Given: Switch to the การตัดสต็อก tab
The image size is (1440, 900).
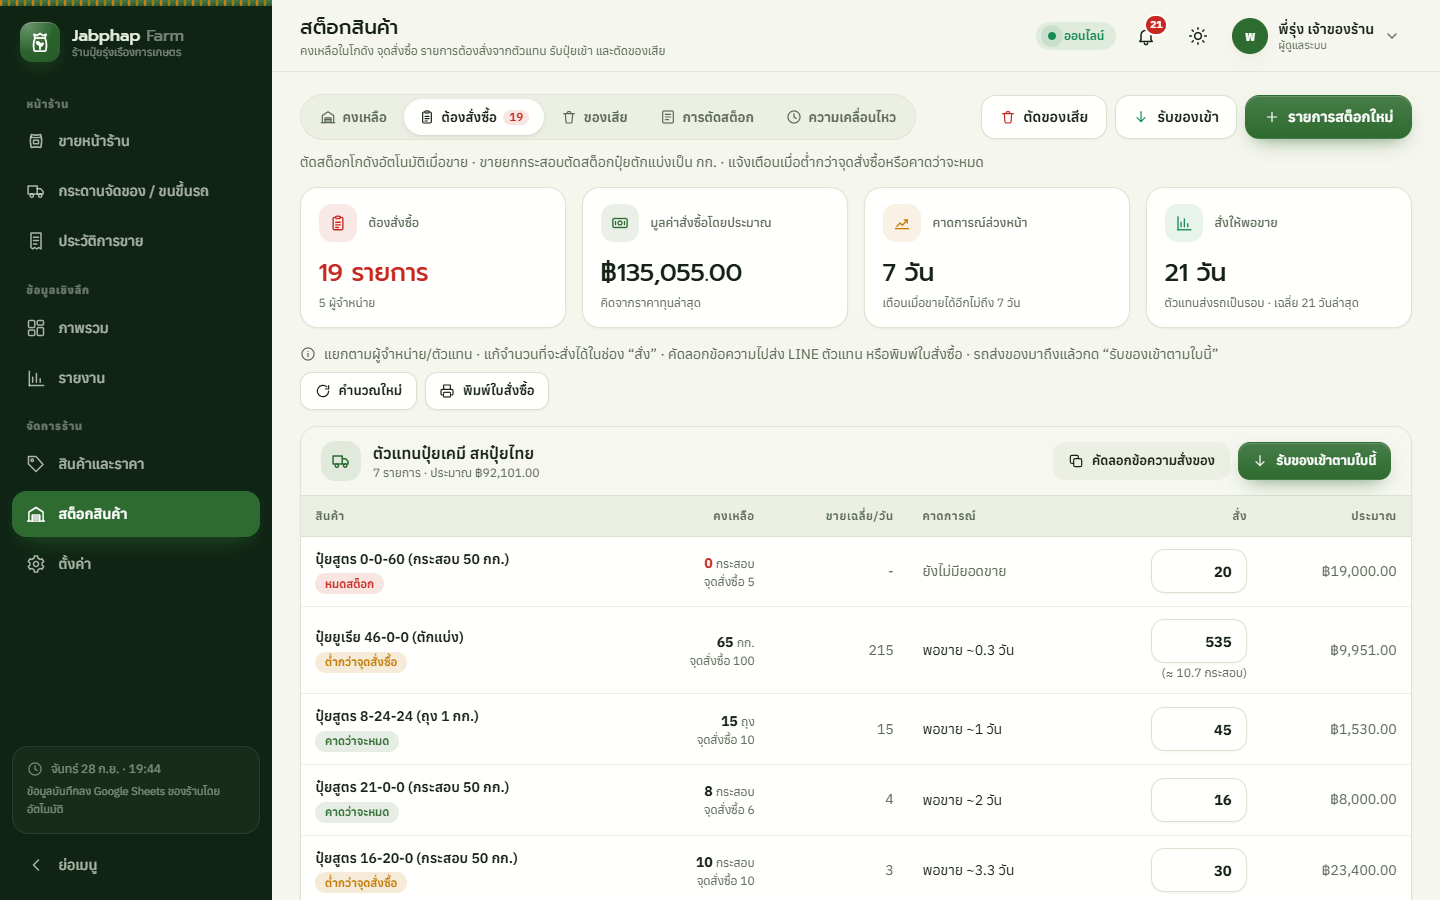Looking at the screenshot, I should click(x=708, y=117).
